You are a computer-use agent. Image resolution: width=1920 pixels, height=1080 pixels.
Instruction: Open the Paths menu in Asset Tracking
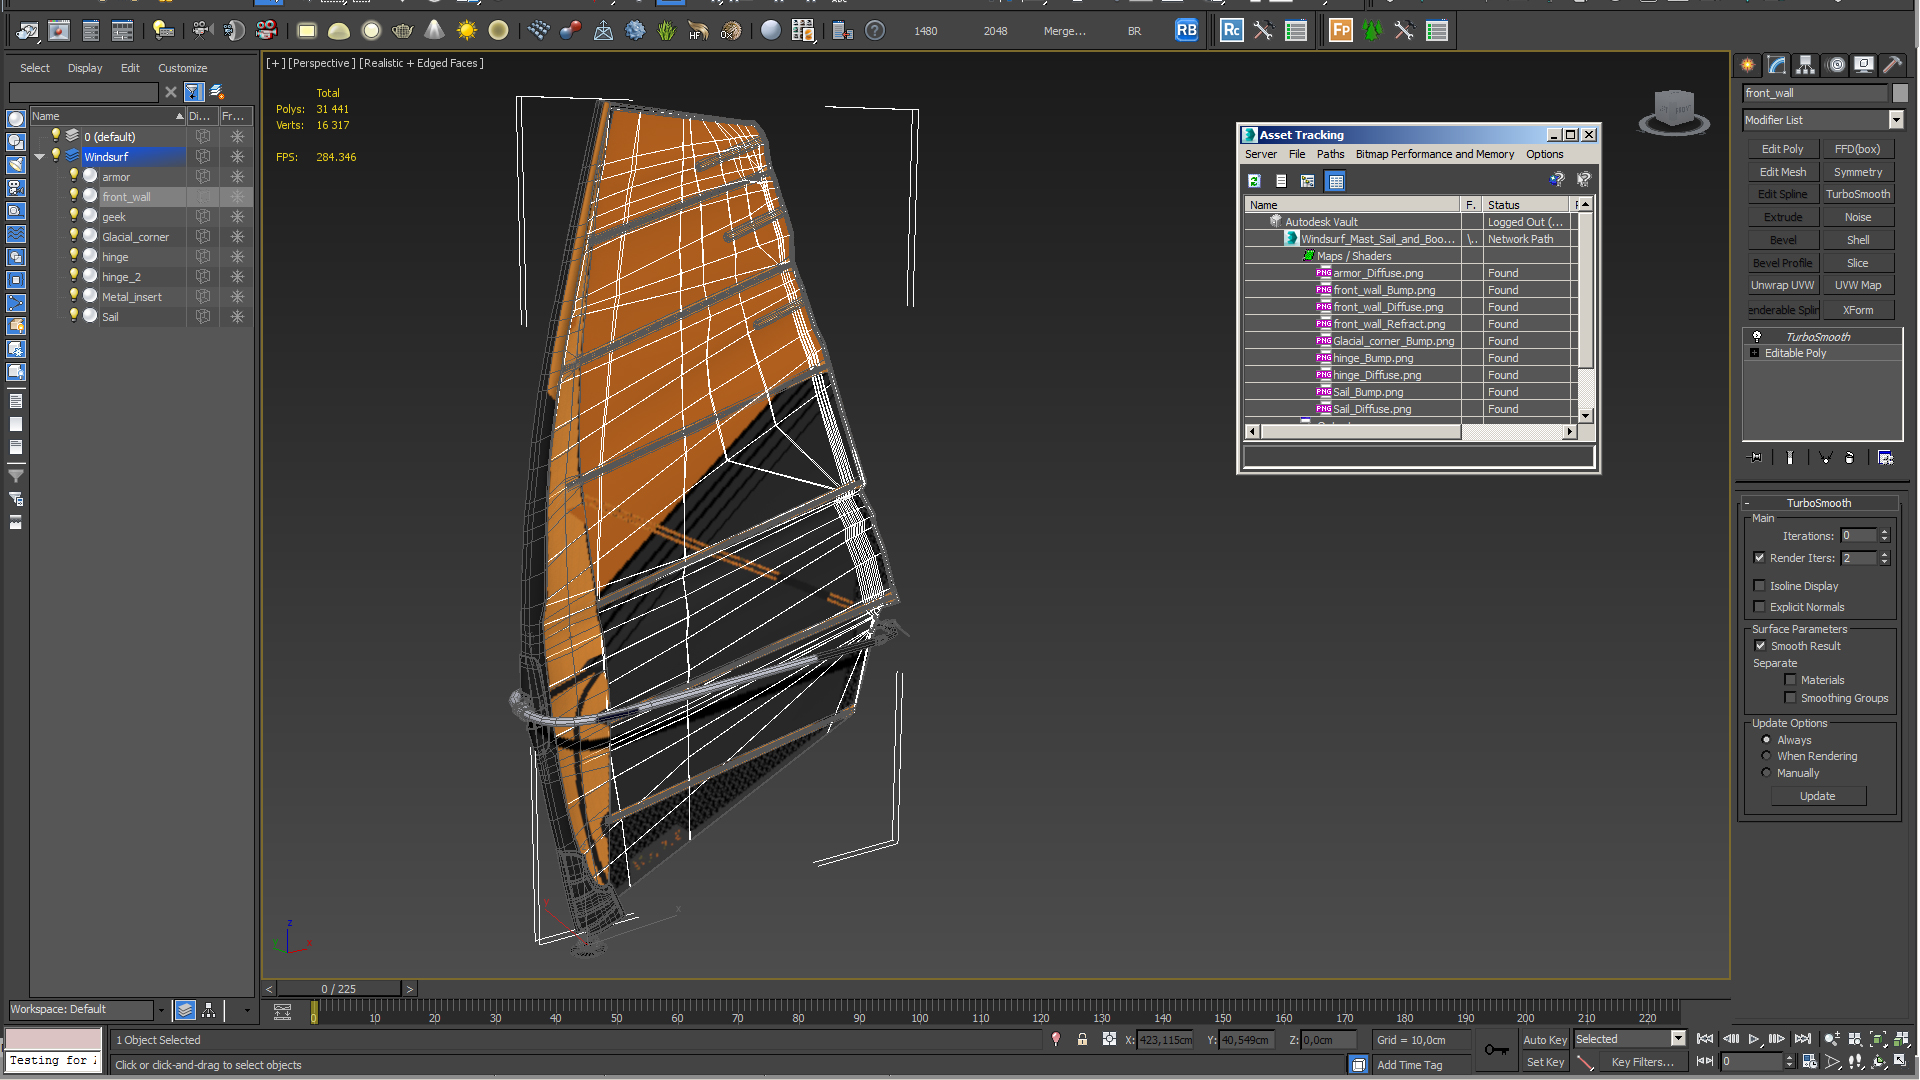click(1330, 154)
